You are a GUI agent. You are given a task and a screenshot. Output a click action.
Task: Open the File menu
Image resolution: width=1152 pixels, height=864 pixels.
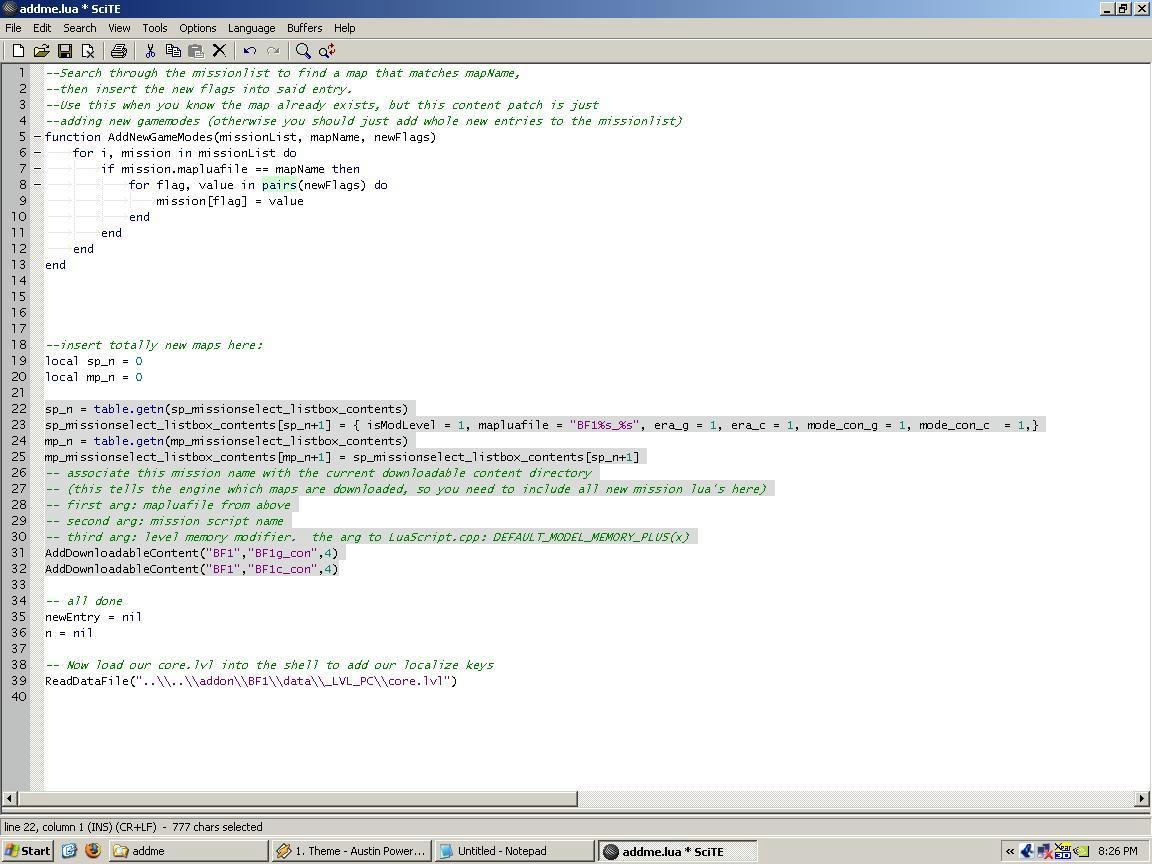(x=13, y=28)
